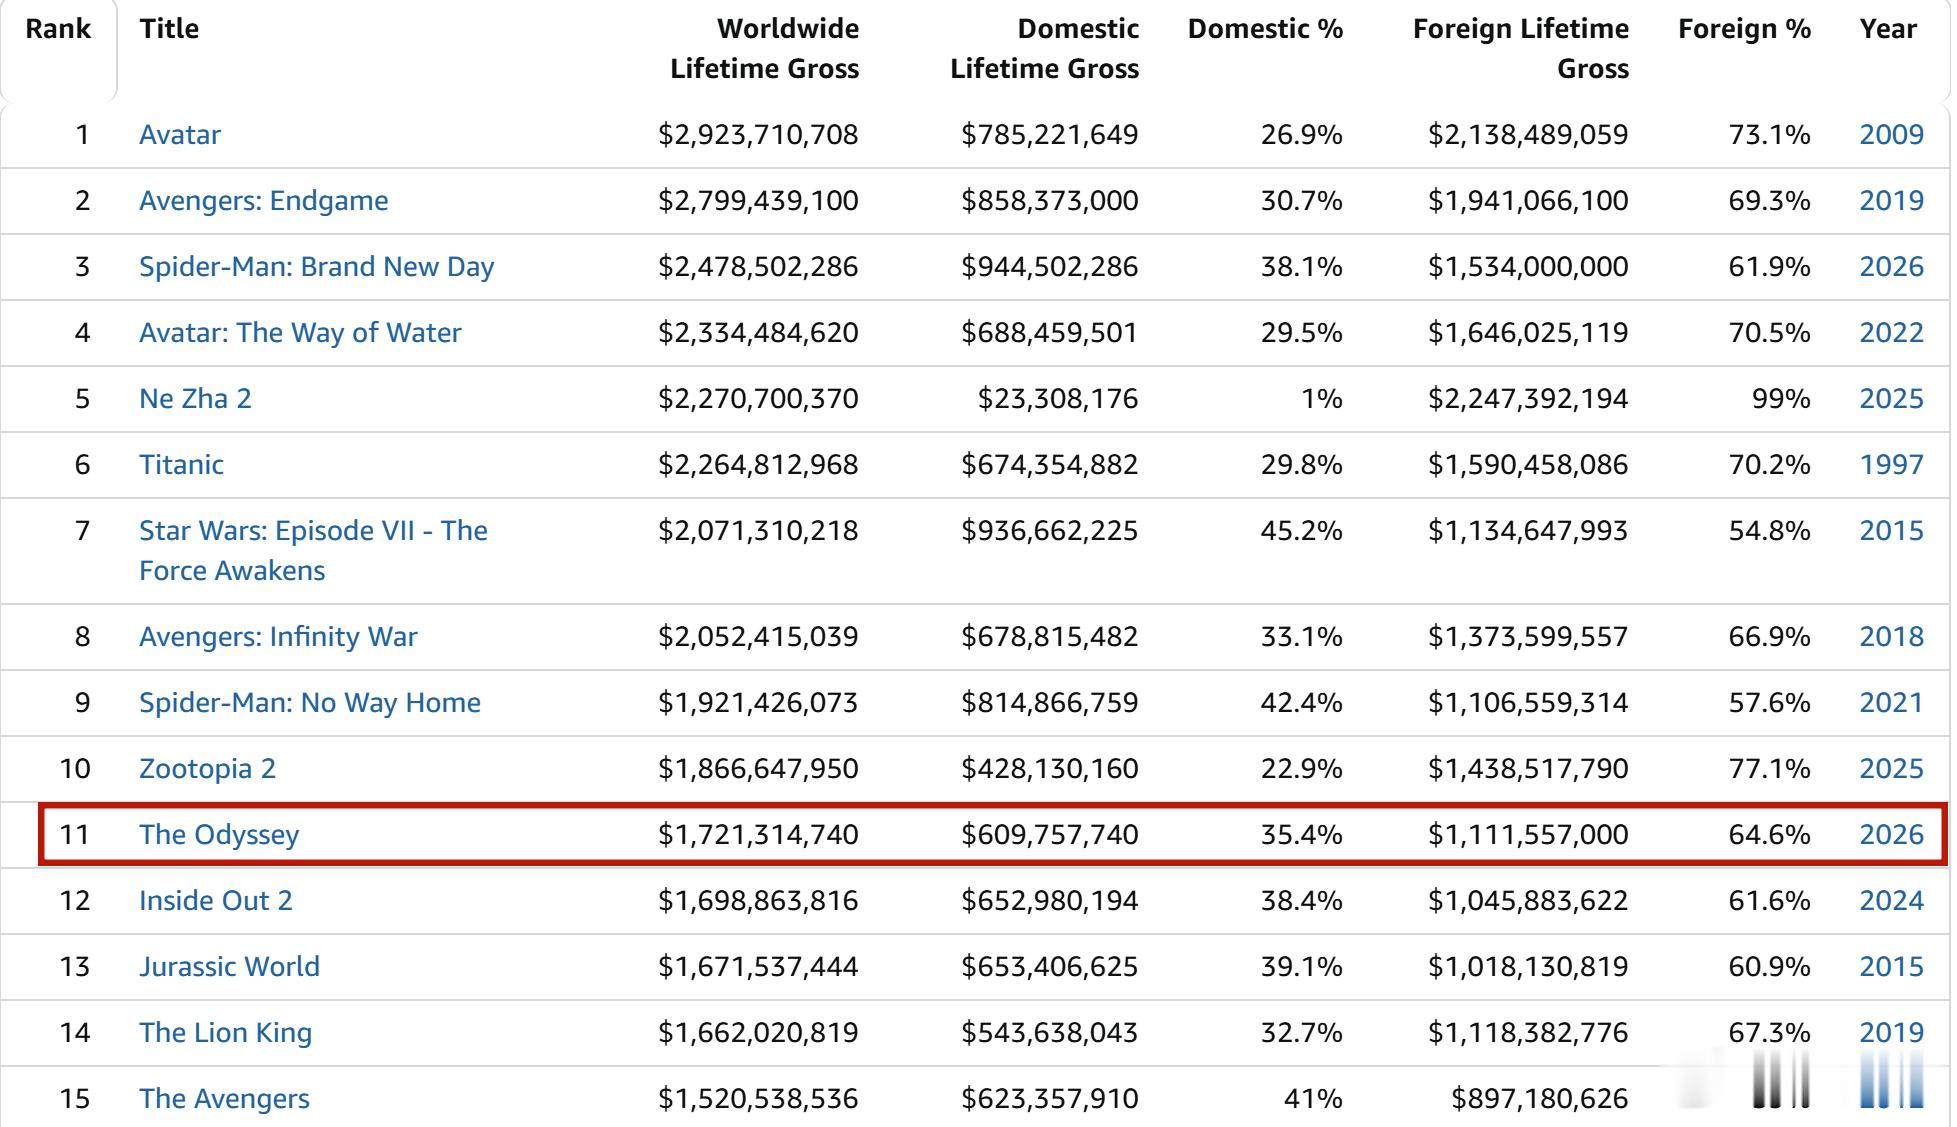Sort by the Title column header
Image resolution: width=1957 pixels, height=1127 pixels.
pyautogui.click(x=169, y=29)
